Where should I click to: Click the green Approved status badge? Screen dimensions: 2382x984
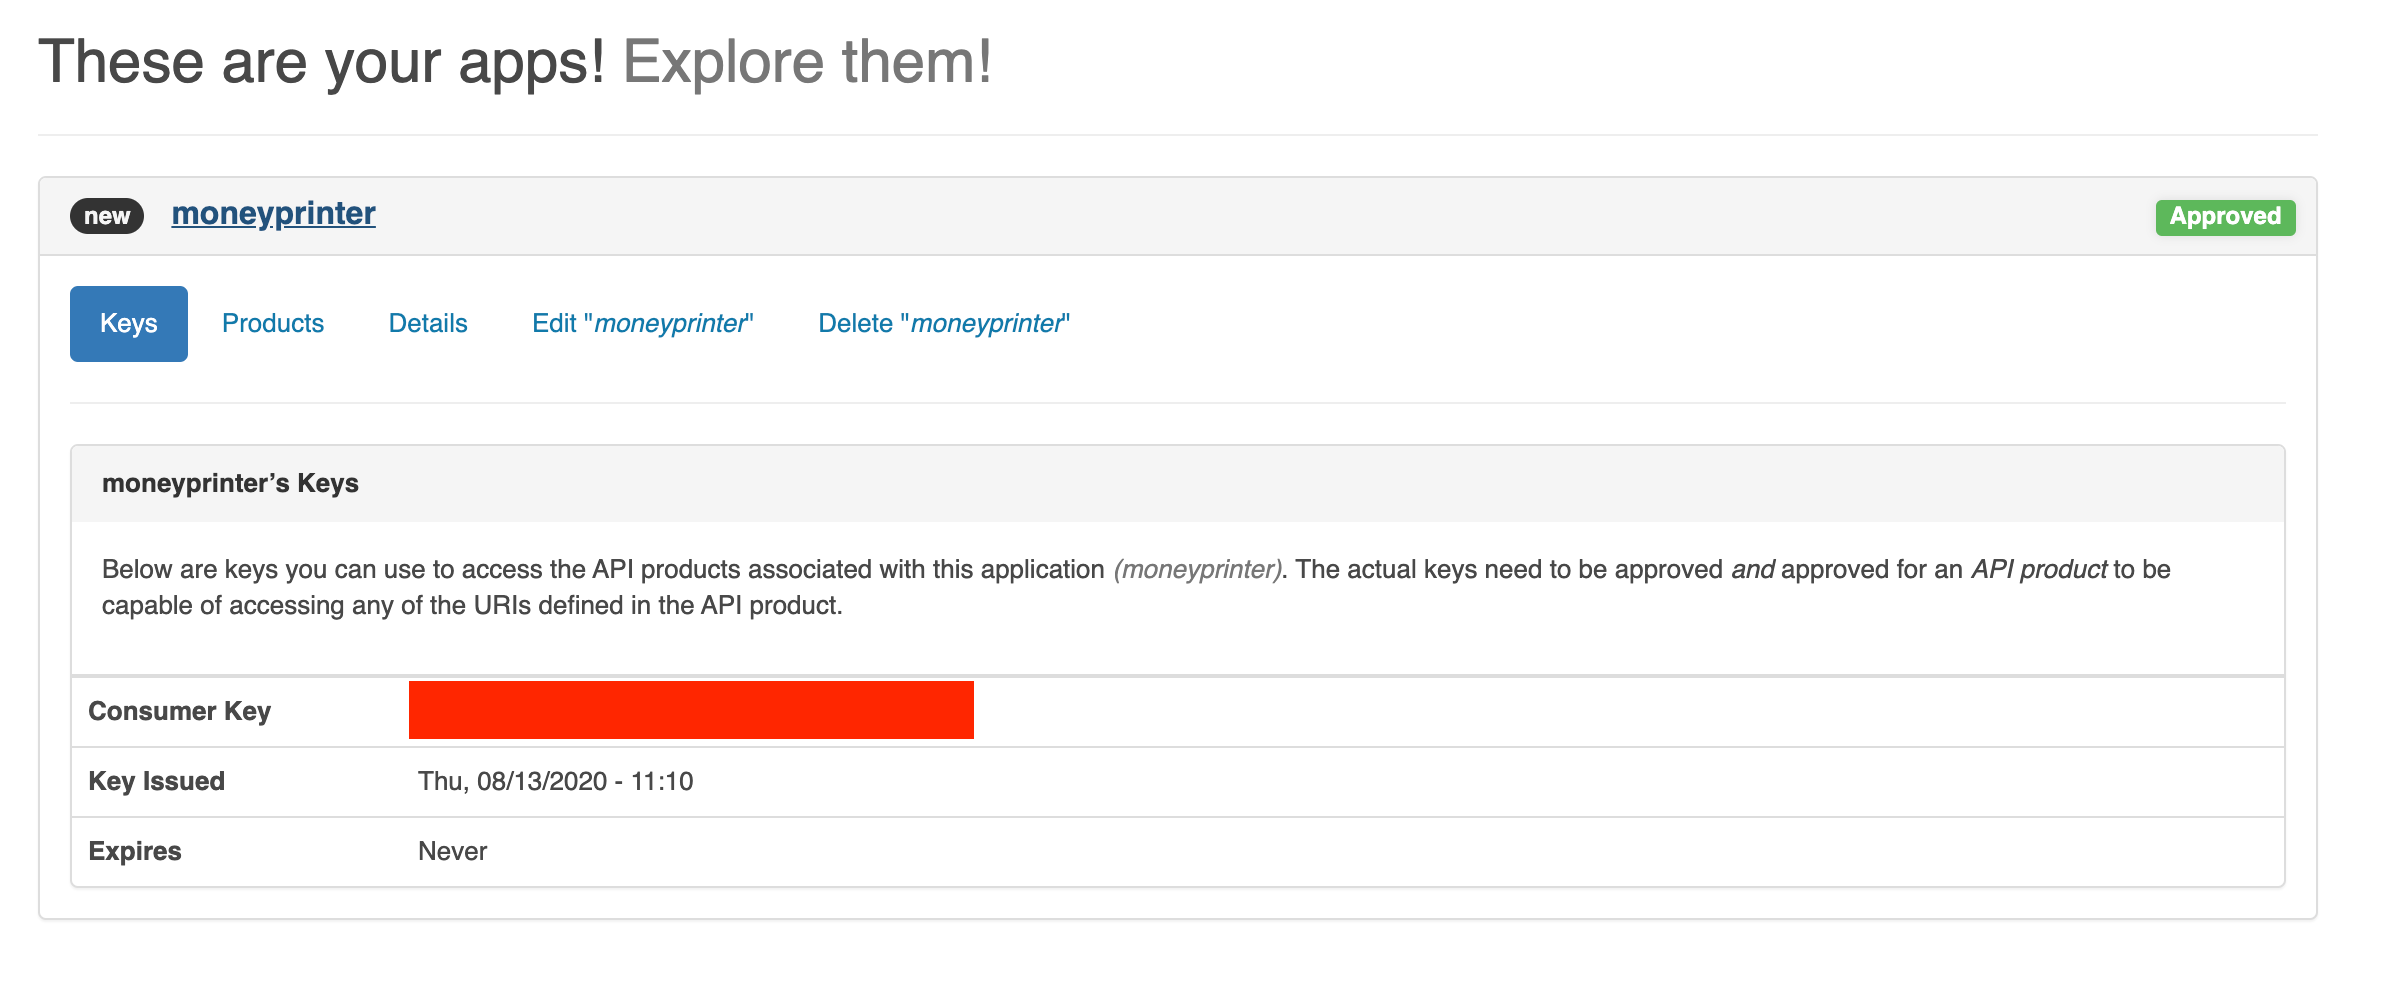coord(2225,217)
